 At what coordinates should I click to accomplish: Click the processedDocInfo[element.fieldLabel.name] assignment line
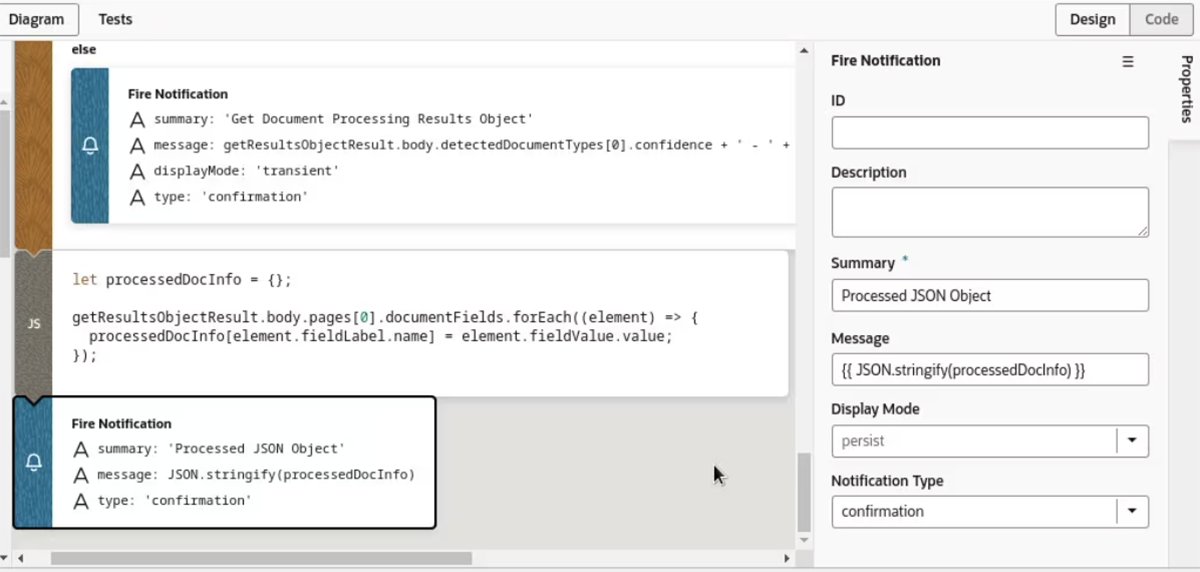tap(381, 337)
